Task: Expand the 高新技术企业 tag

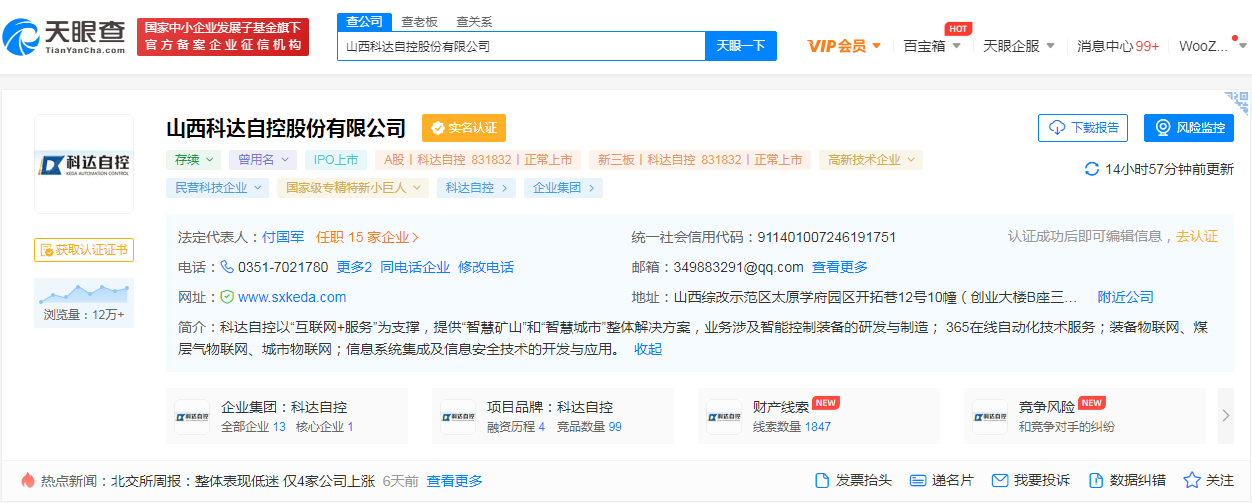Action: tap(870, 160)
